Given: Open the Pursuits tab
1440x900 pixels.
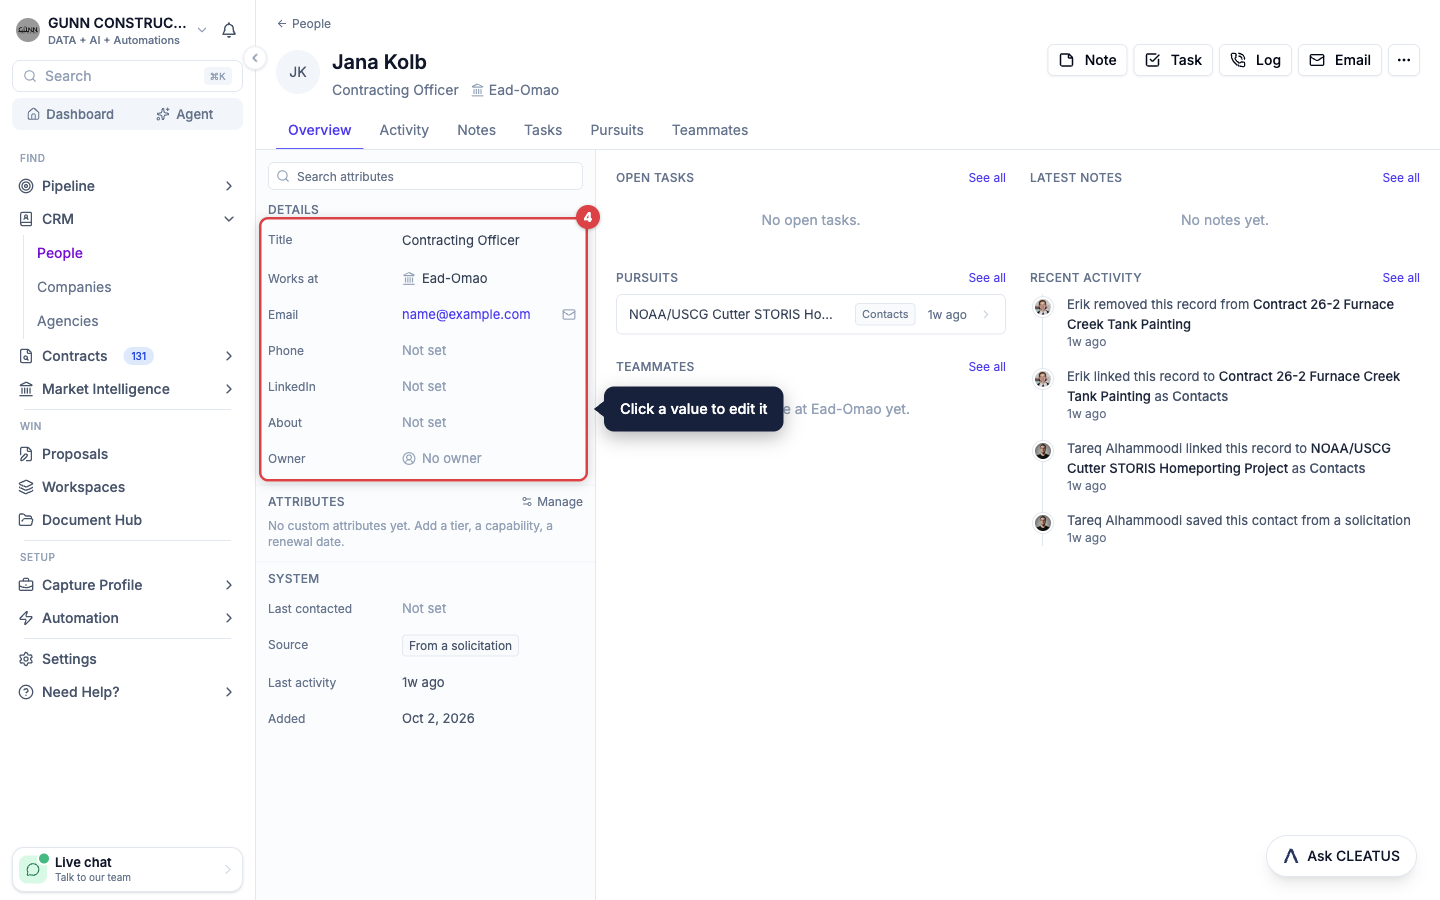Looking at the screenshot, I should [617, 130].
